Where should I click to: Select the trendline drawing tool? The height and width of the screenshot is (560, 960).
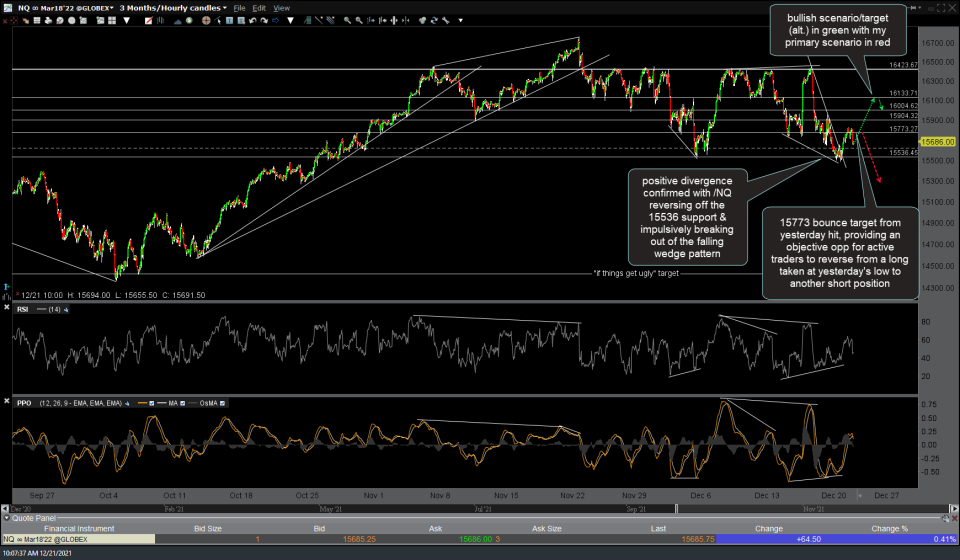click(x=319, y=20)
